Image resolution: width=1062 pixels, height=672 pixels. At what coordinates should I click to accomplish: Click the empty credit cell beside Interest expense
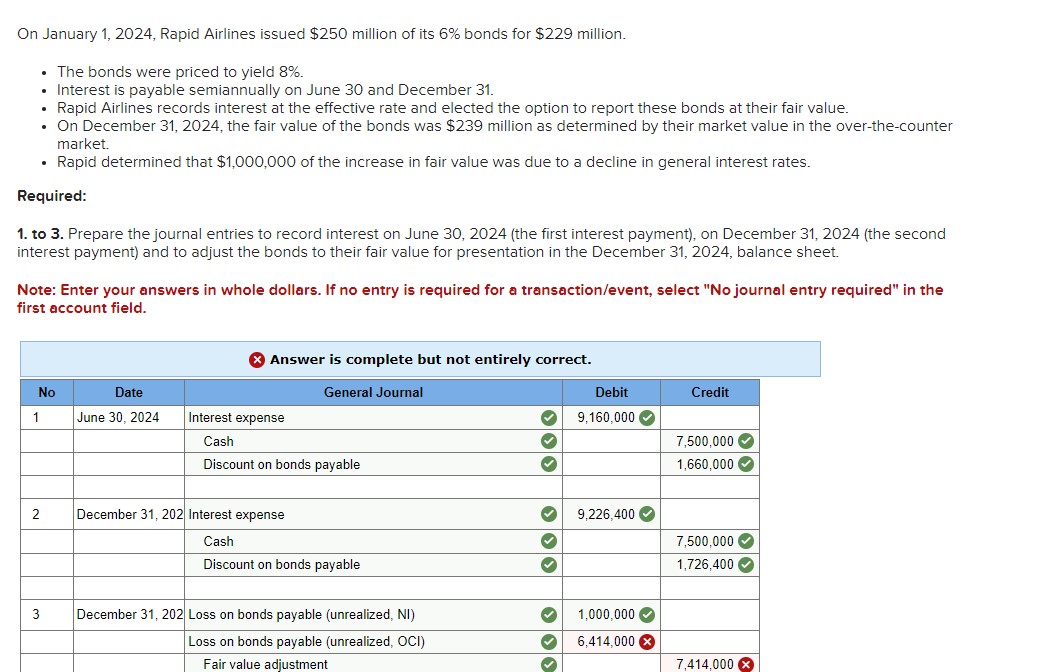pyautogui.click(x=706, y=417)
